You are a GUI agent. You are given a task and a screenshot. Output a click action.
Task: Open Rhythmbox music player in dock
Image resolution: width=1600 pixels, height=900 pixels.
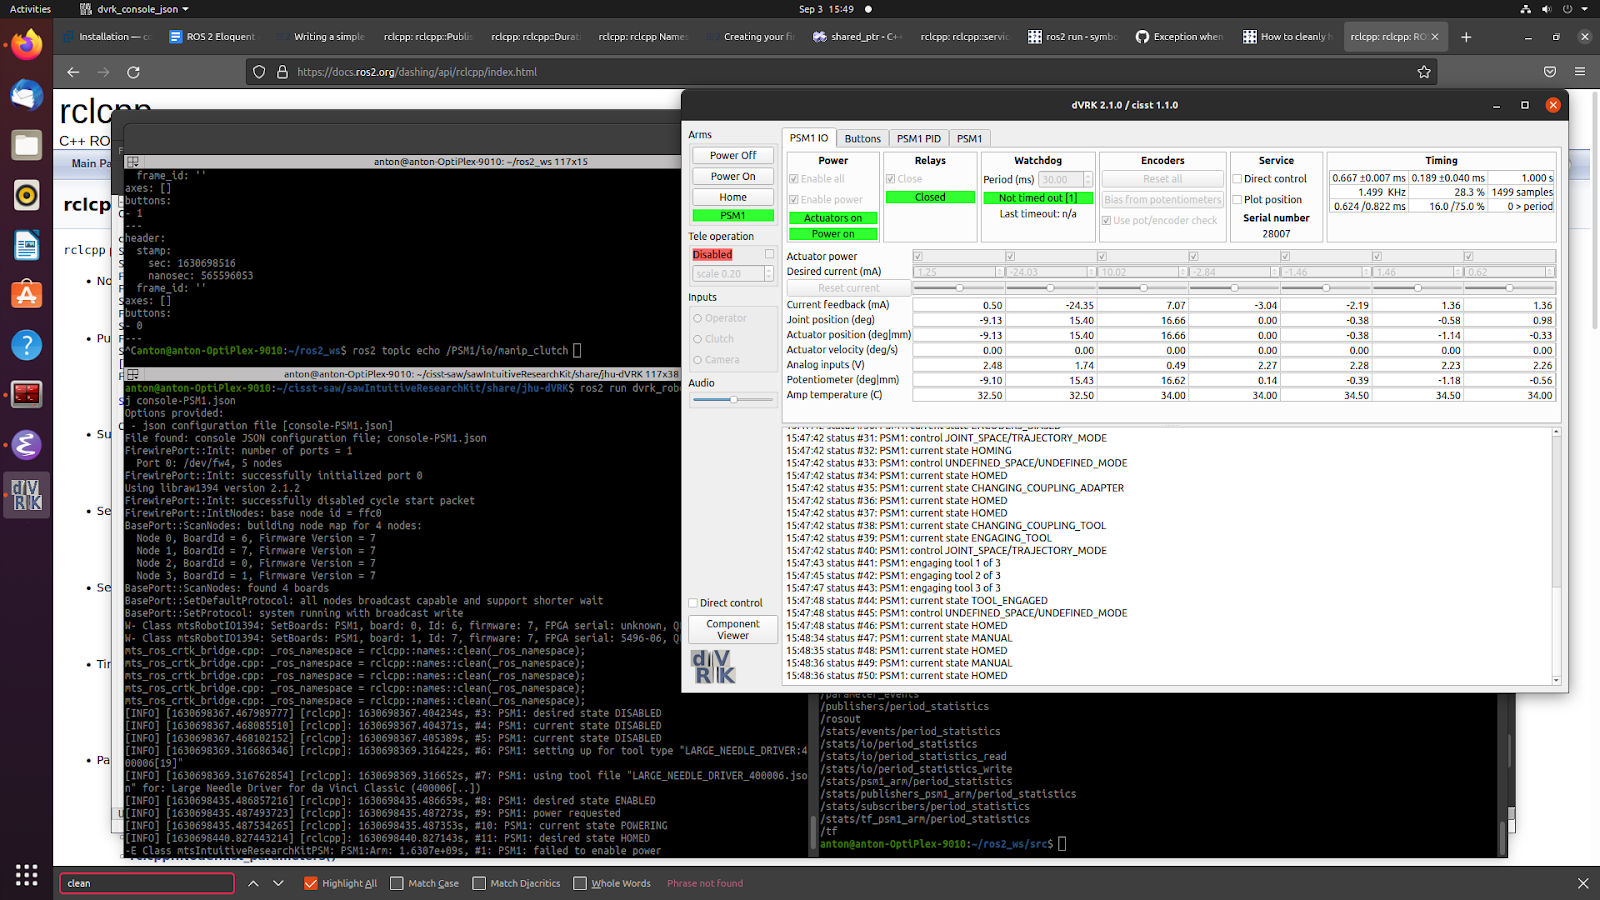[27, 195]
